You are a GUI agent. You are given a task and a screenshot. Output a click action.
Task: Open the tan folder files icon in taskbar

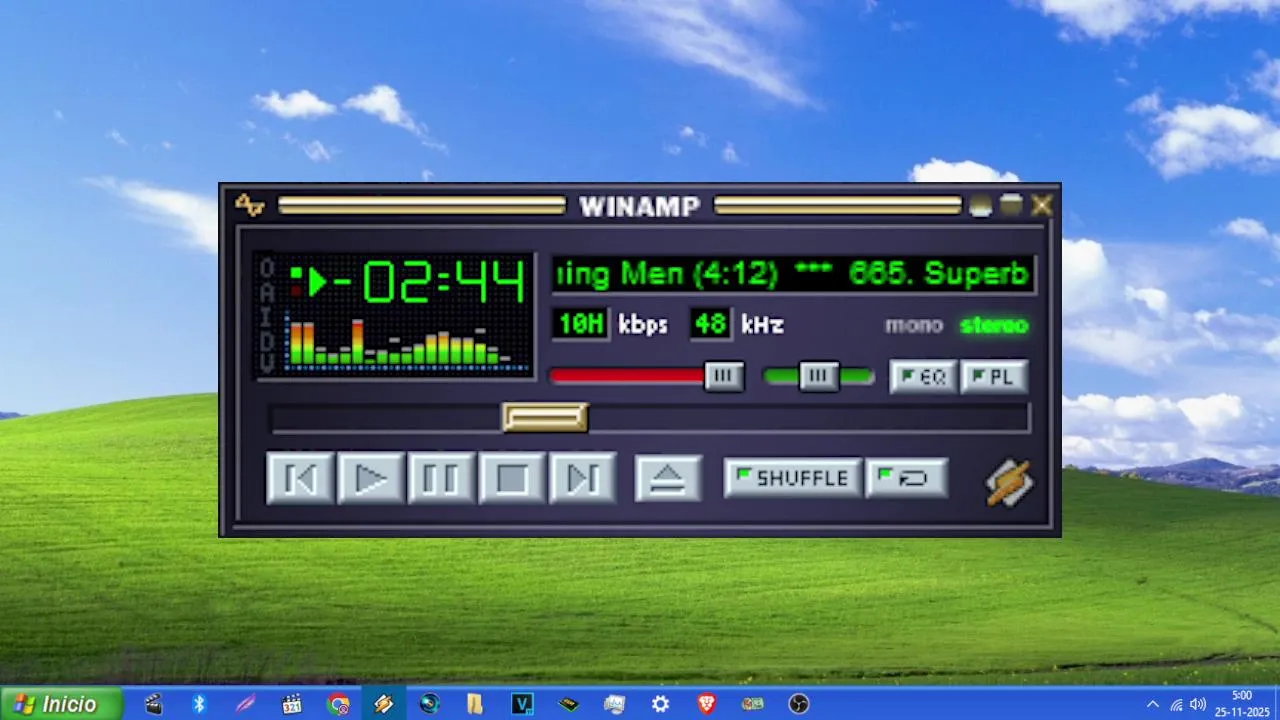(x=475, y=704)
